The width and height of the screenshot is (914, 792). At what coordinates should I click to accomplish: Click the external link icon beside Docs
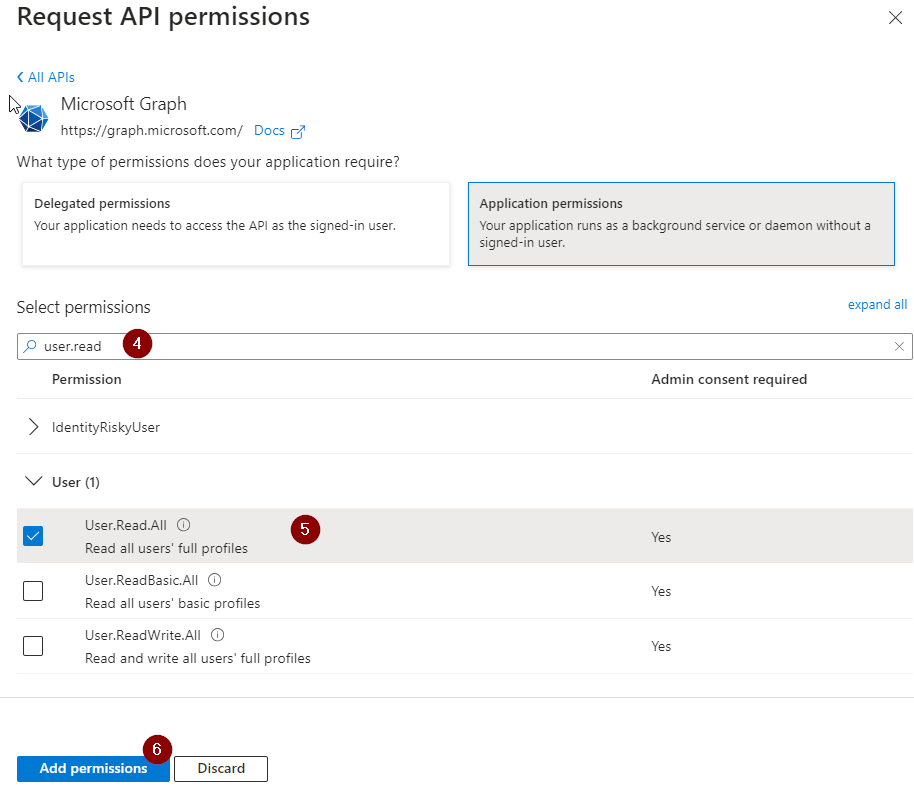[297, 131]
